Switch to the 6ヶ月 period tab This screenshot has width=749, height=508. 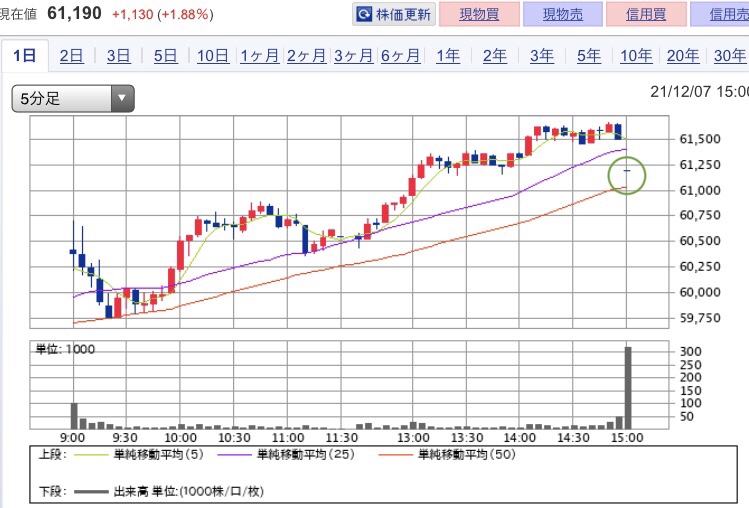coord(400,56)
